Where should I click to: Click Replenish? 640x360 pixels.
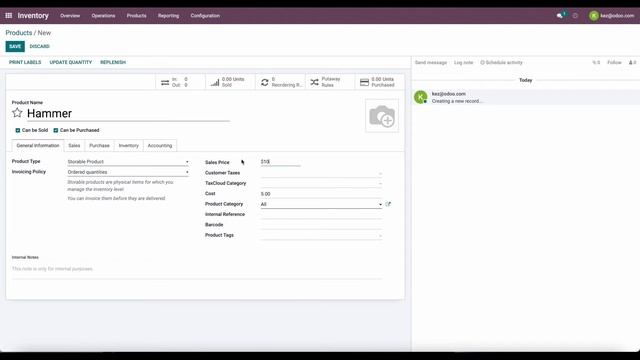(x=113, y=62)
